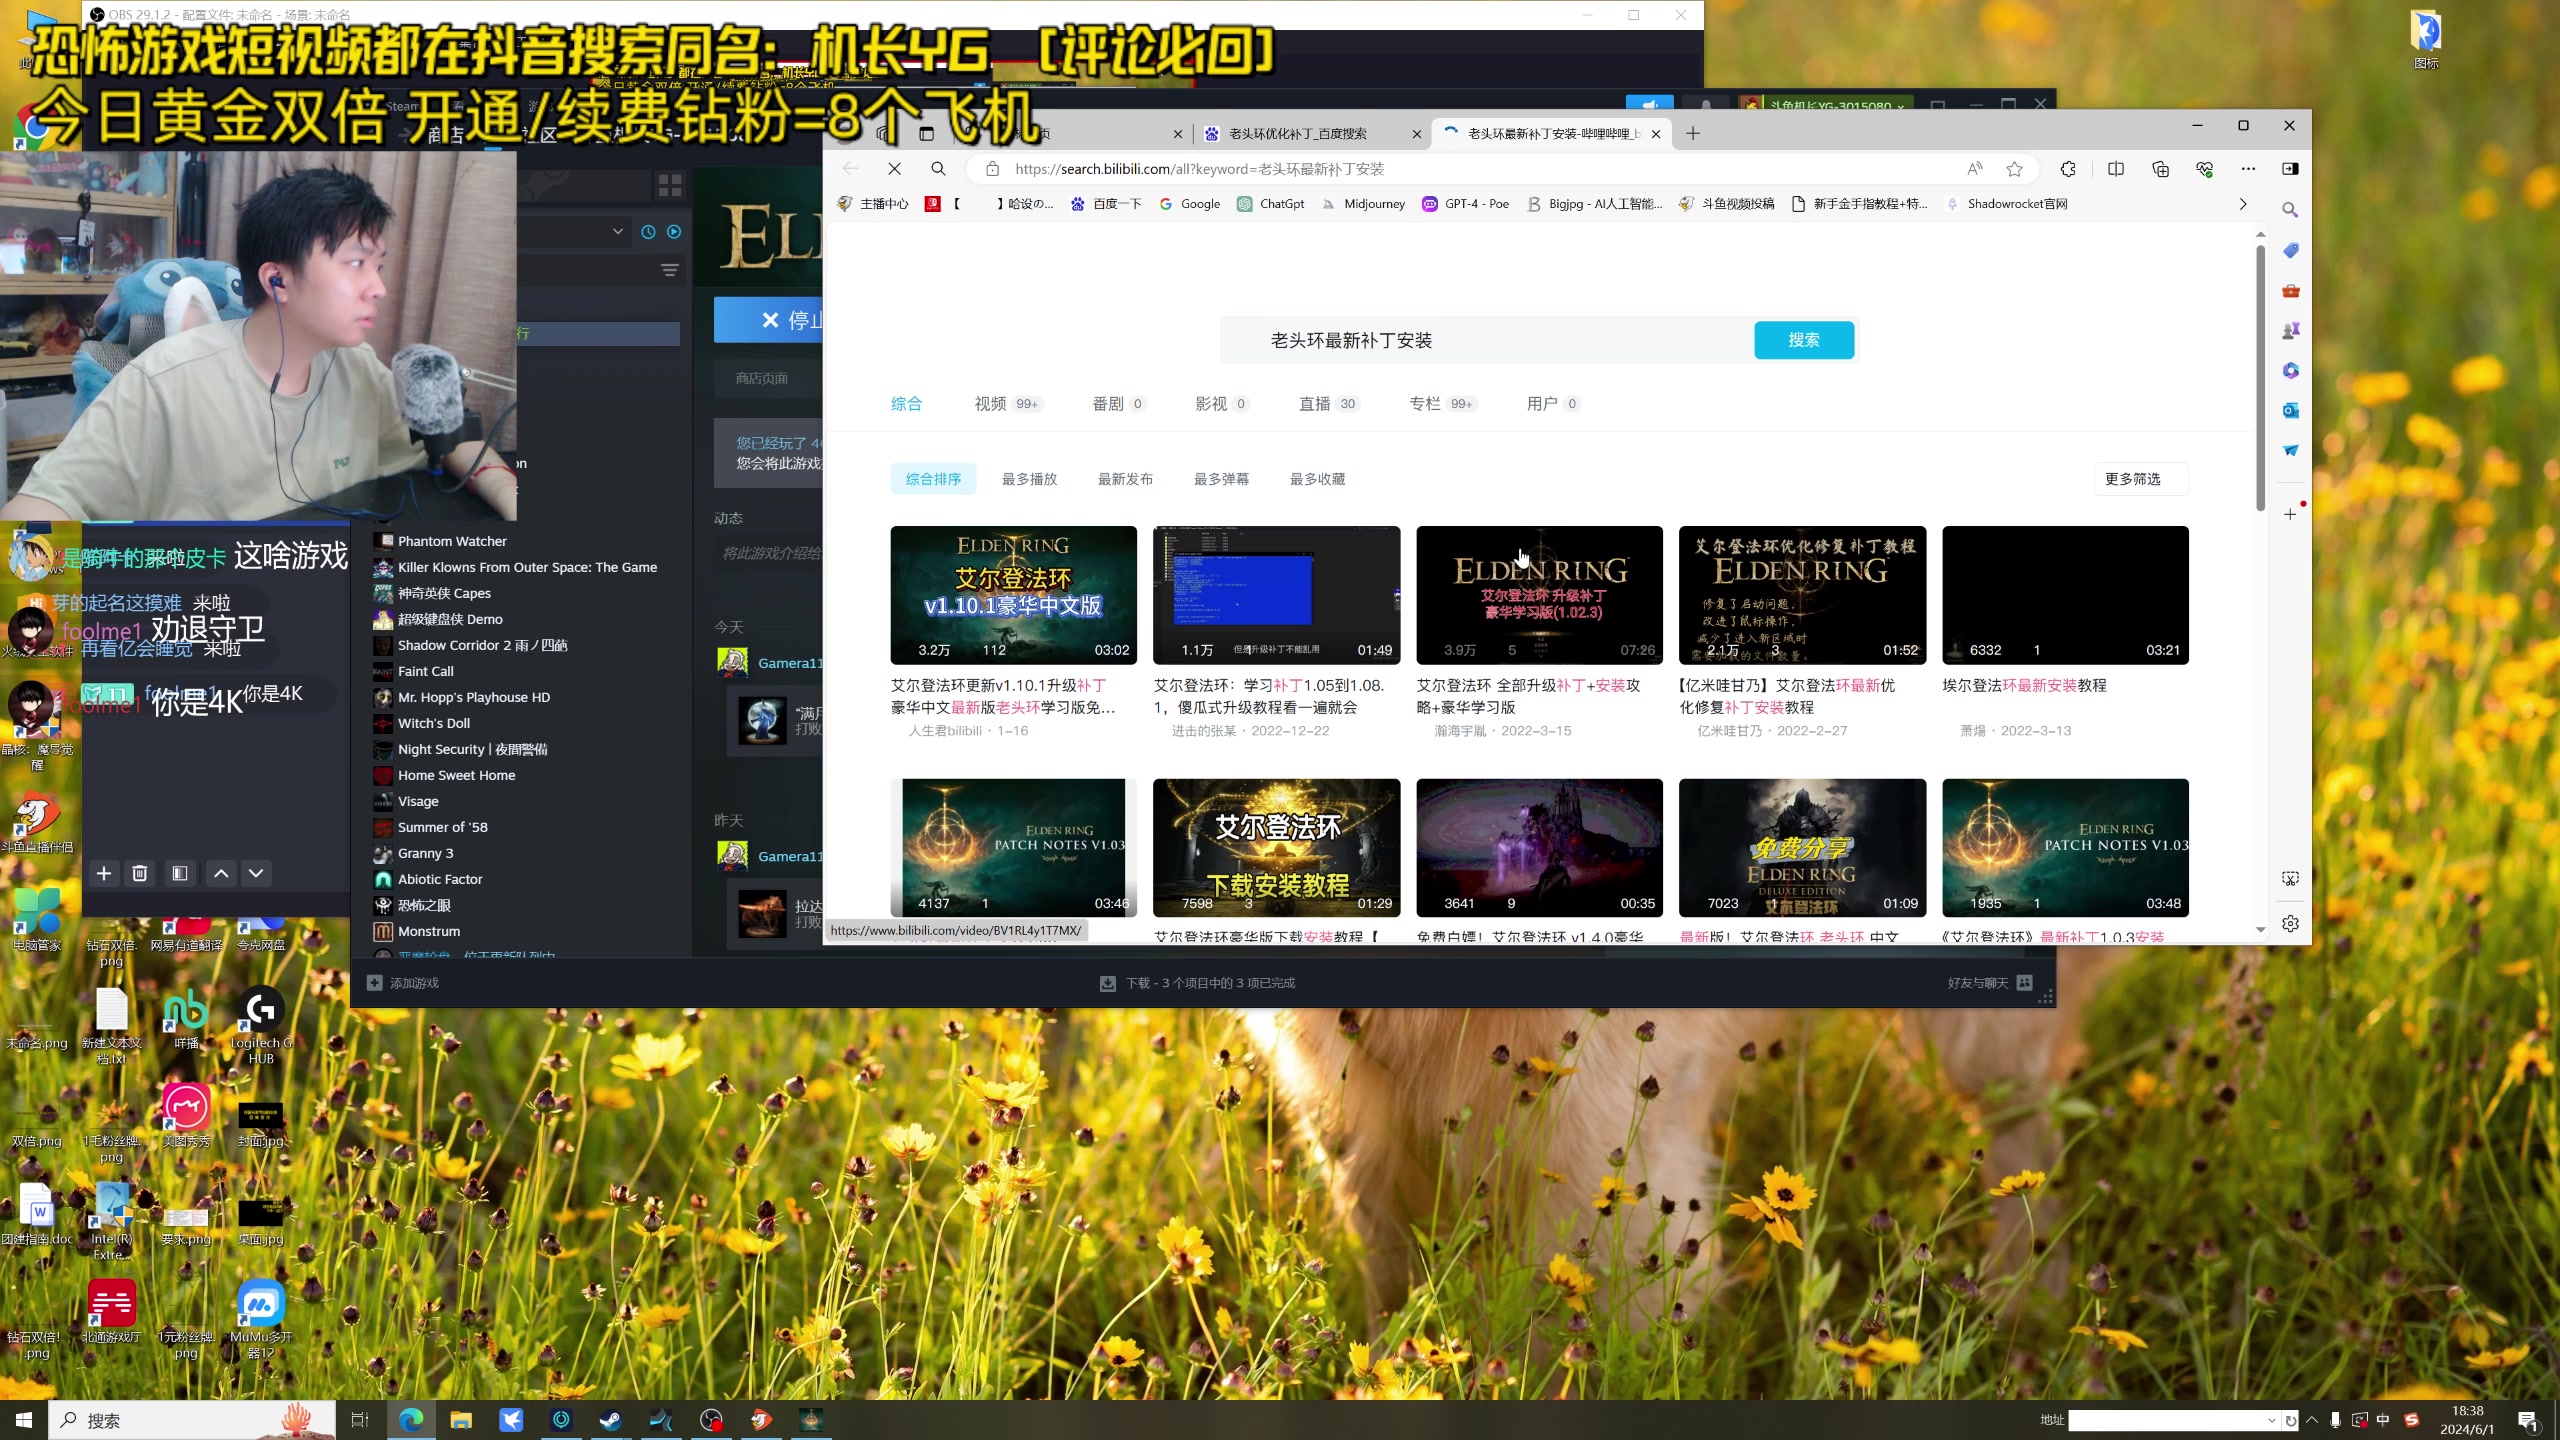Open video title 埃尔登法环最新安装教程
2560x1440 pixels.
2024,685
